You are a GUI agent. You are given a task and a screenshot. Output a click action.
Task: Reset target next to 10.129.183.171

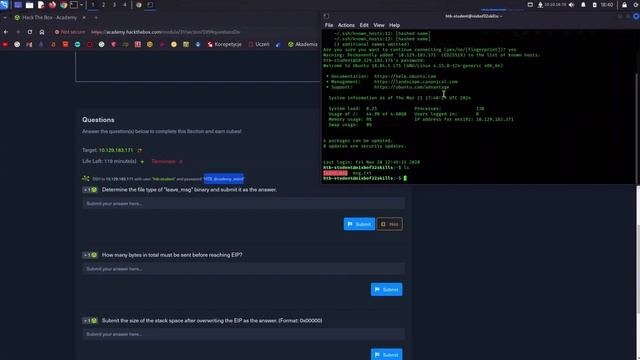tap(140, 150)
